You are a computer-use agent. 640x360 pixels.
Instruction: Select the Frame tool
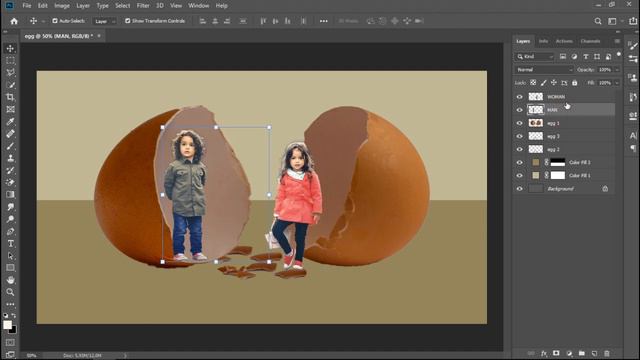(11, 109)
